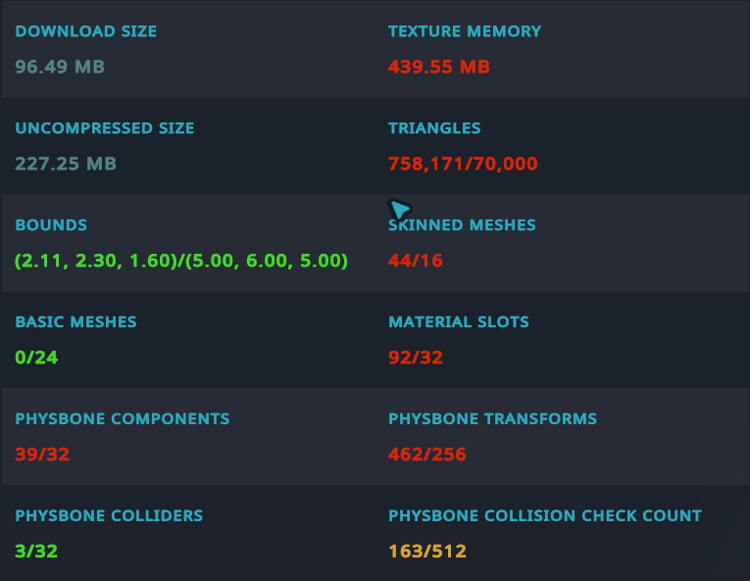Click the Texture Memory heading
This screenshot has height=581, width=750.
point(464,31)
